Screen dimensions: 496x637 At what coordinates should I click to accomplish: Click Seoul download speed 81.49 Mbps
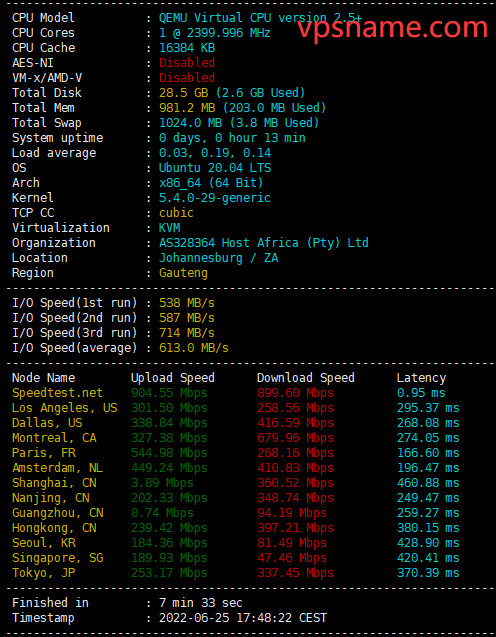[x=292, y=544]
